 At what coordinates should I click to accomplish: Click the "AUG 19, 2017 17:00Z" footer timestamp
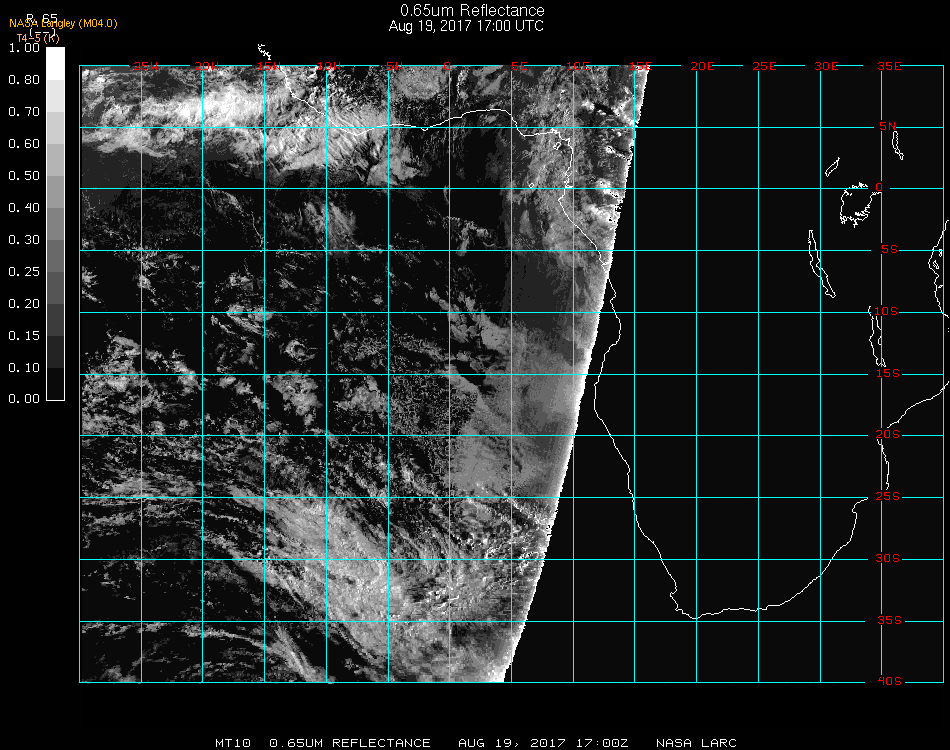pos(543,743)
